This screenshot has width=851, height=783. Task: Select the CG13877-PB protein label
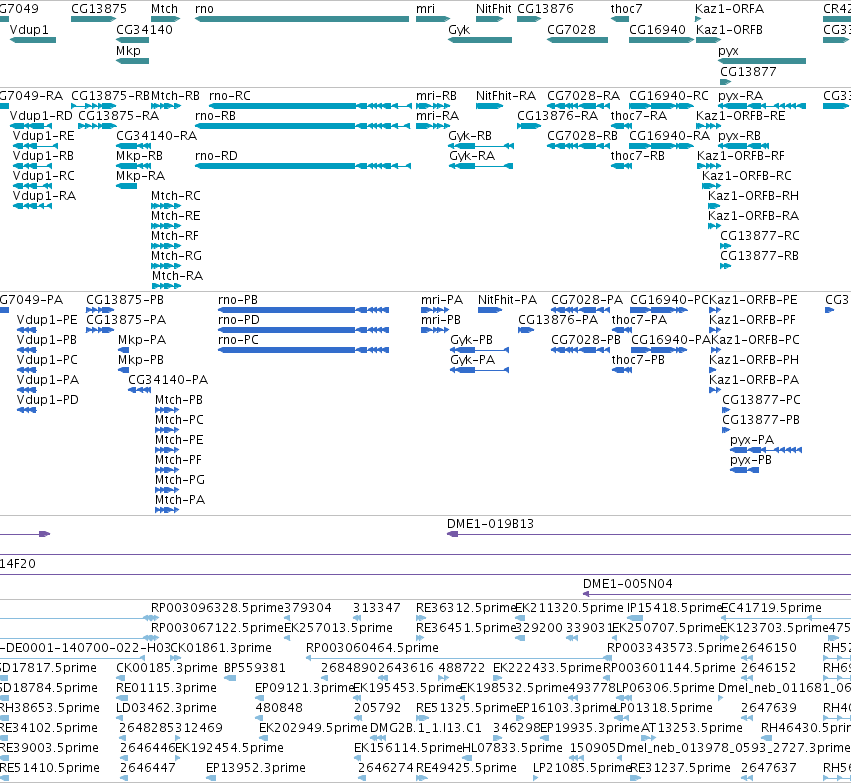coord(761,420)
